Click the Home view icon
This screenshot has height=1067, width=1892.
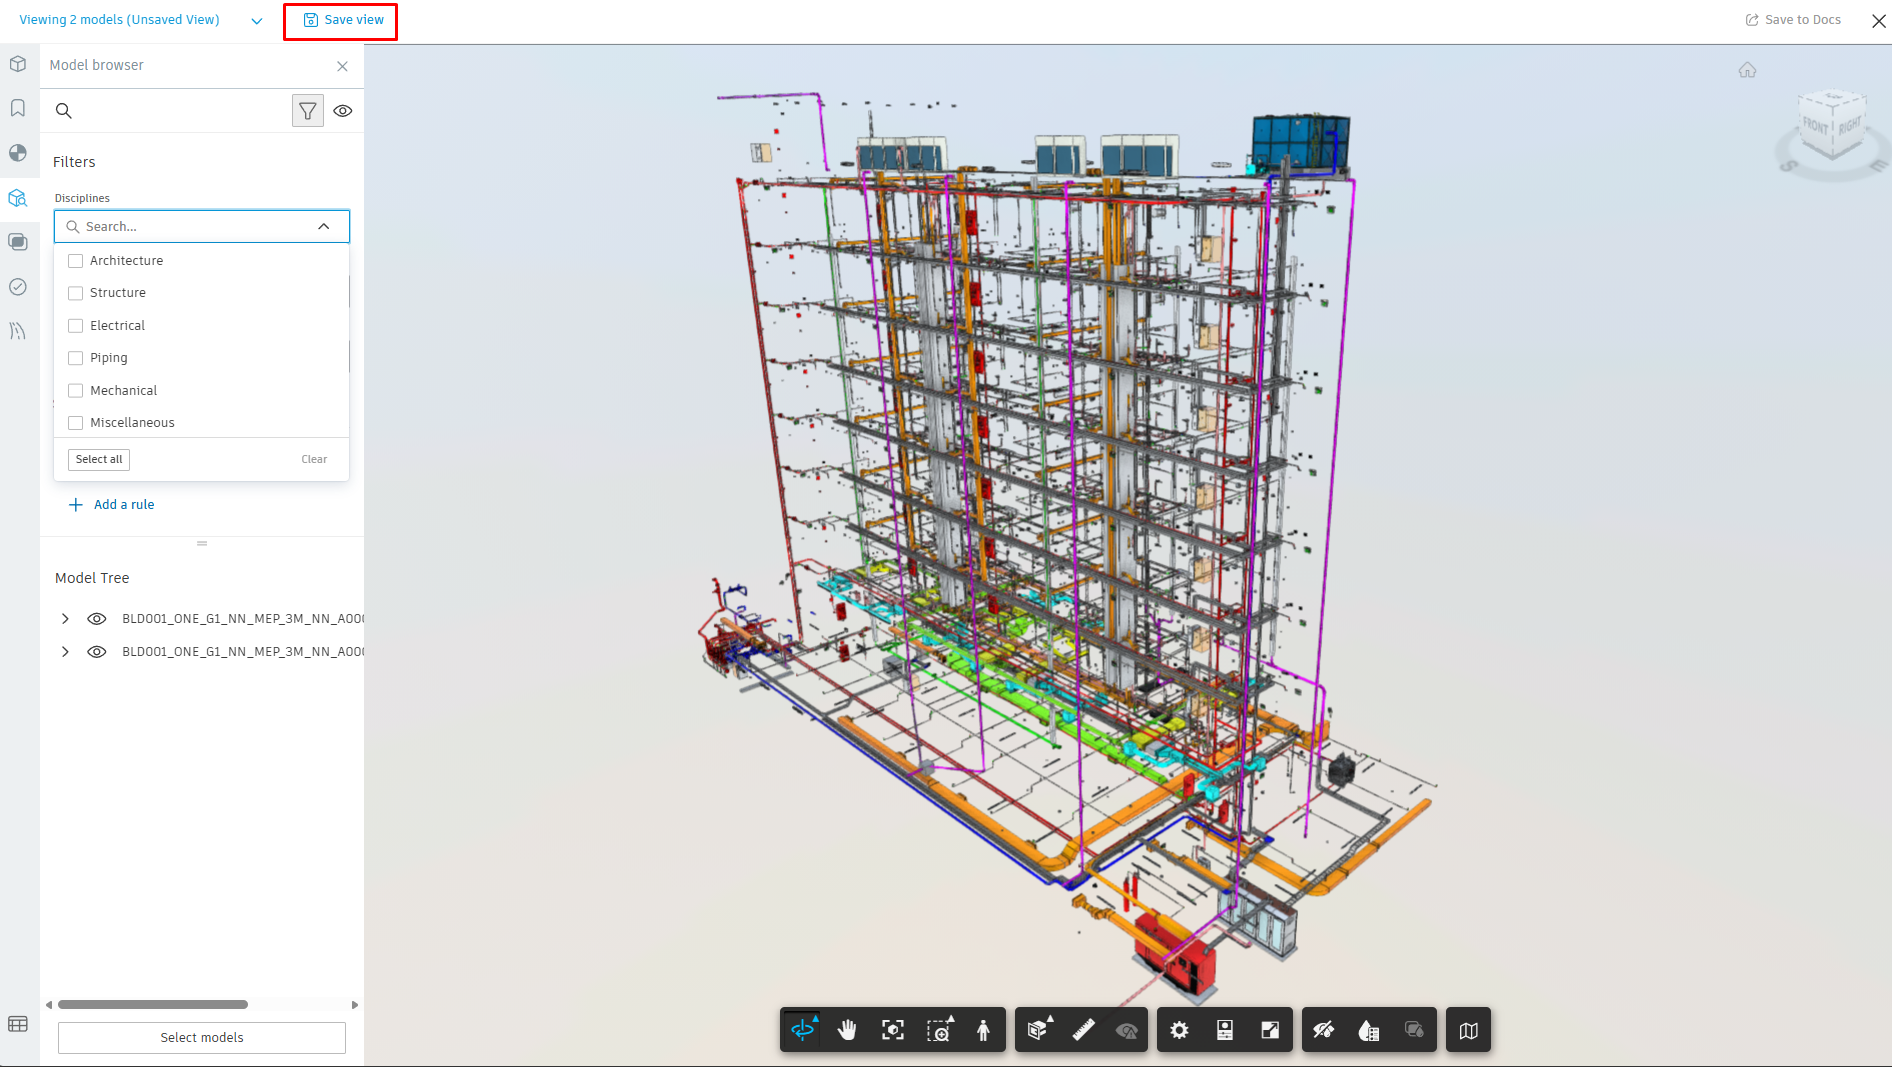(1747, 70)
